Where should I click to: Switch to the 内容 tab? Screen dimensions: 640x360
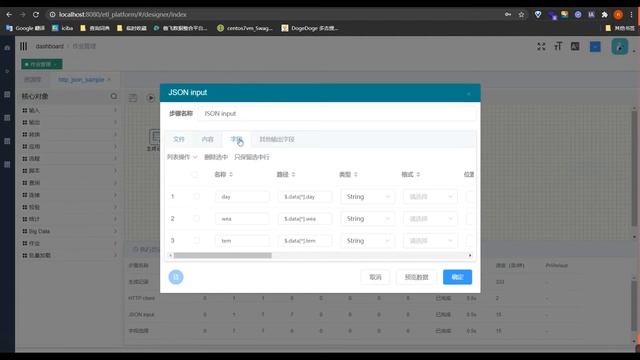click(207, 139)
